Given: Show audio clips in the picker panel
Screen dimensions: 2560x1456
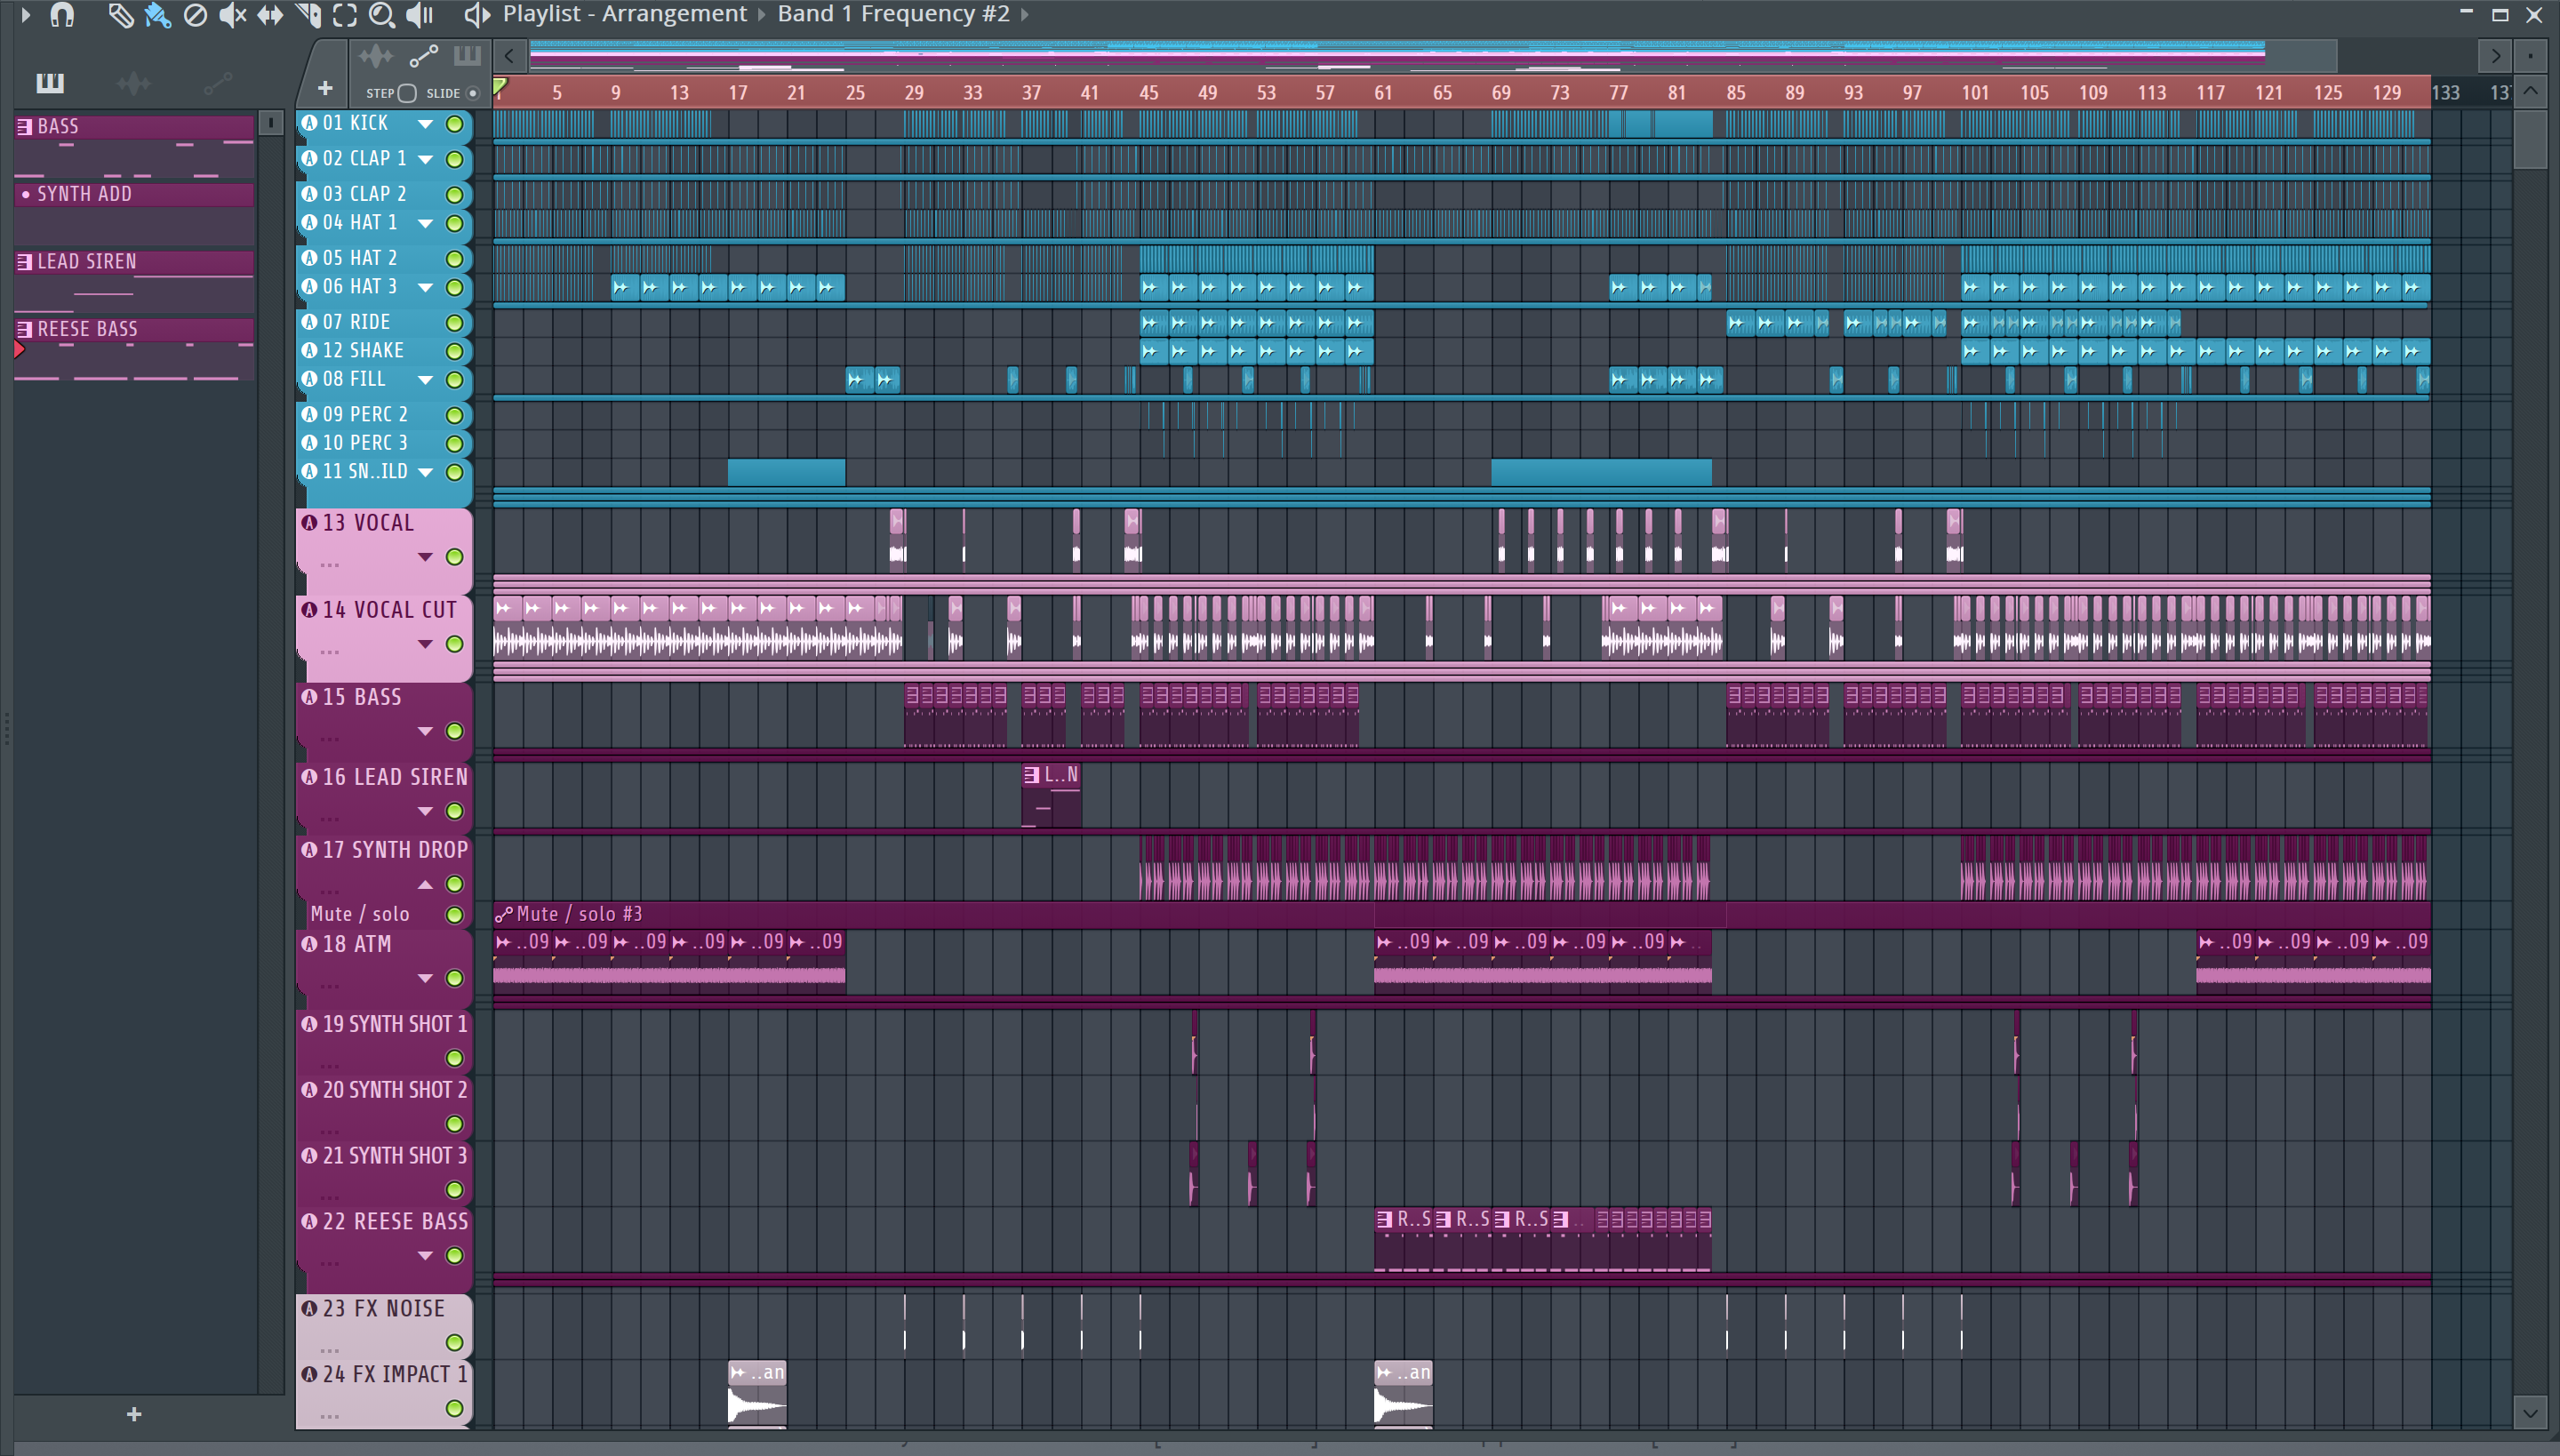Looking at the screenshot, I should click(133, 83).
